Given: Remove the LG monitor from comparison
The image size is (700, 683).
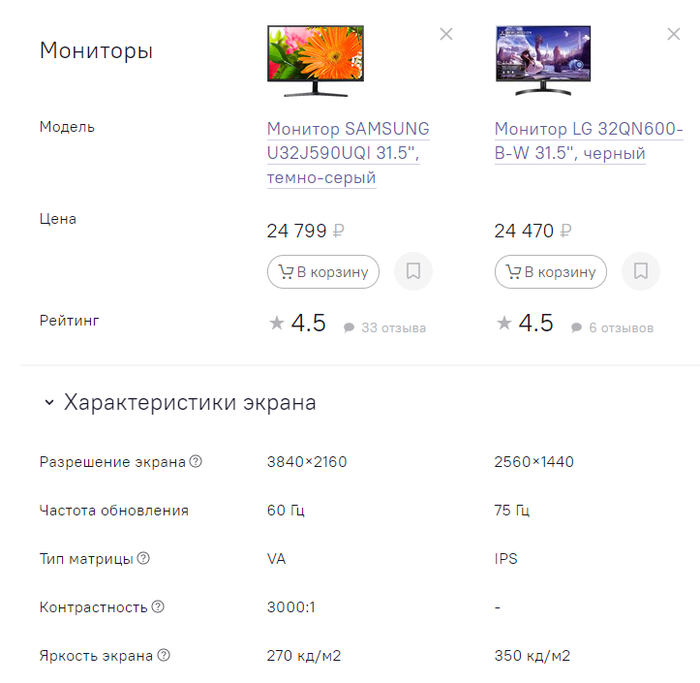Looking at the screenshot, I should click(673, 34).
